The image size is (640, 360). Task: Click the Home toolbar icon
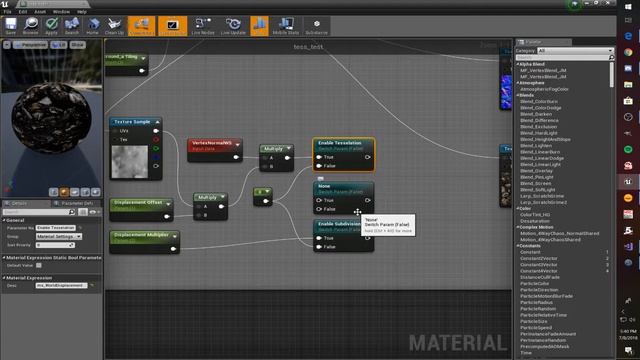pyautogui.click(x=93, y=26)
